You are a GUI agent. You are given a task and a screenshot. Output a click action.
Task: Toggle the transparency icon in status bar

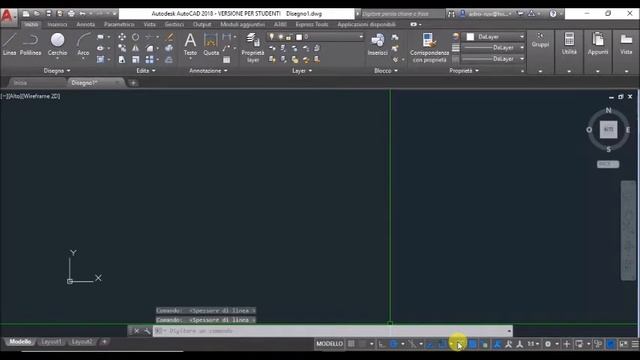473,344
